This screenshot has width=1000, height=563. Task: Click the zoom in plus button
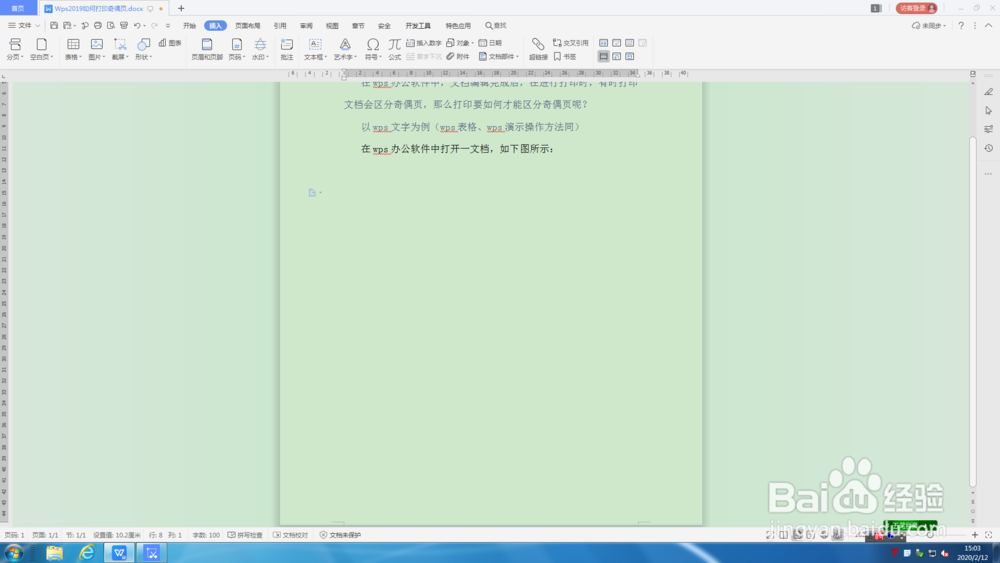click(x=974, y=535)
